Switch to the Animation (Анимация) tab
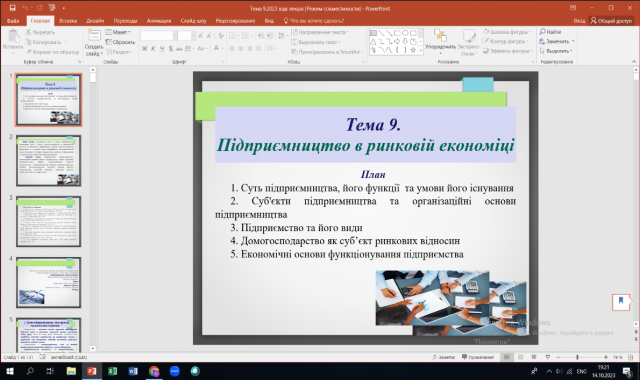Image resolution: width=640 pixels, height=380 pixels. 159,21
